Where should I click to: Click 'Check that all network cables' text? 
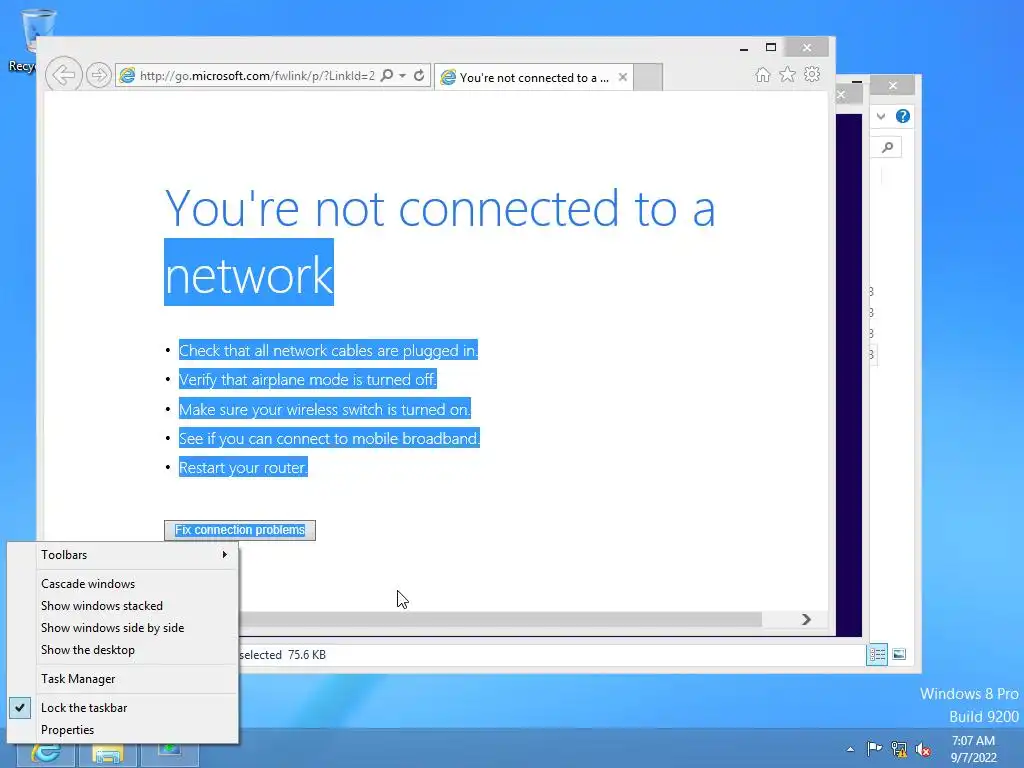(x=328, y=351)
